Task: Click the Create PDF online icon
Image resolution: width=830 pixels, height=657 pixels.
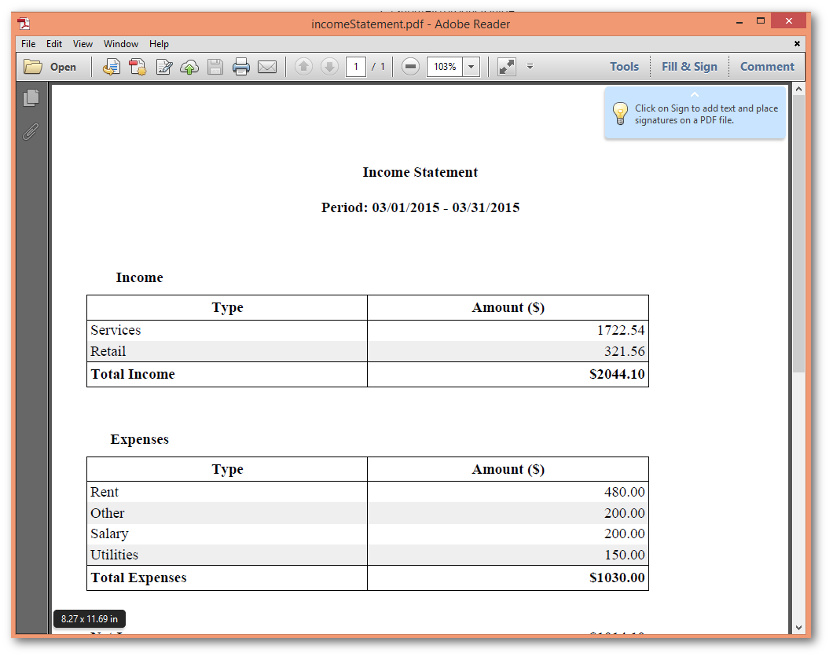Action: click(x=137, y=67)
